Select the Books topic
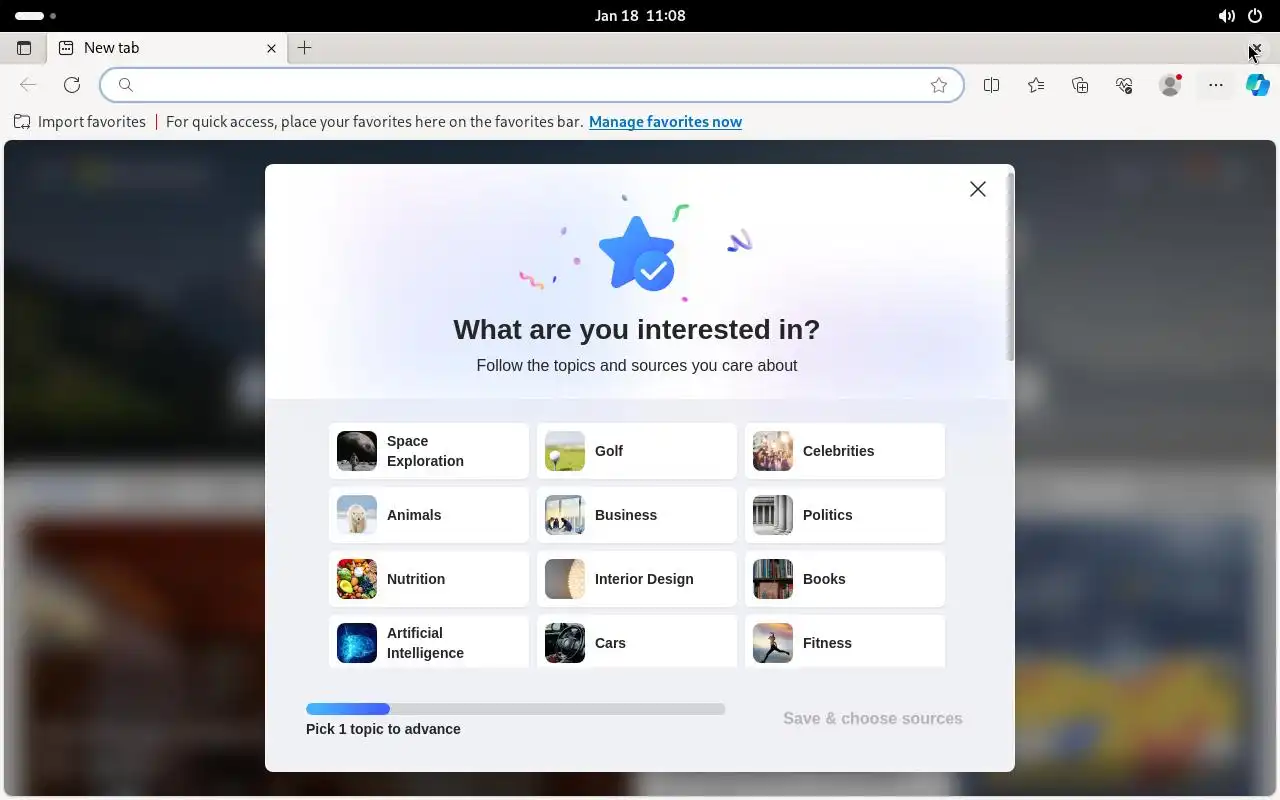The height and width of the screenshot is (800, 1280). (845, 579)
